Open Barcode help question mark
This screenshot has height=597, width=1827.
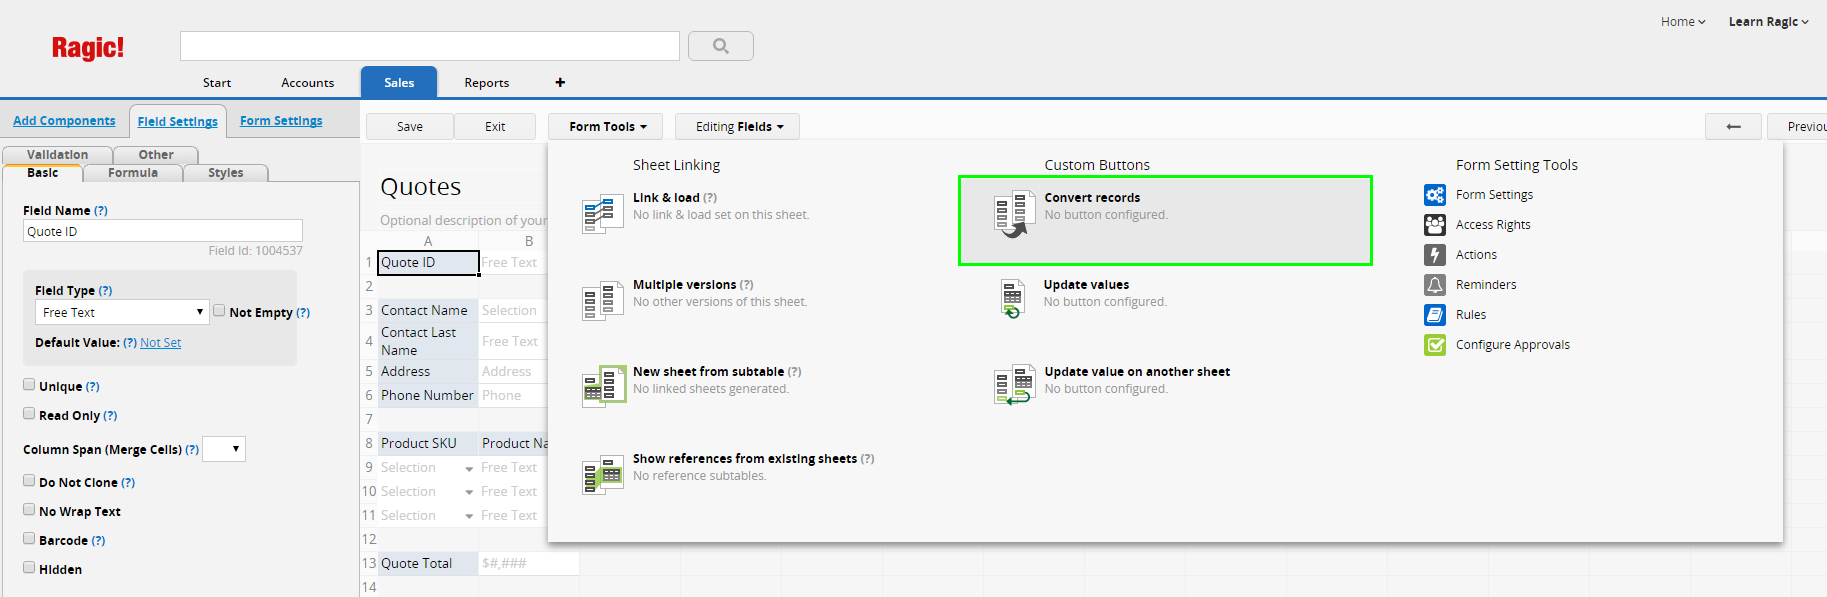tap(98, 541)
